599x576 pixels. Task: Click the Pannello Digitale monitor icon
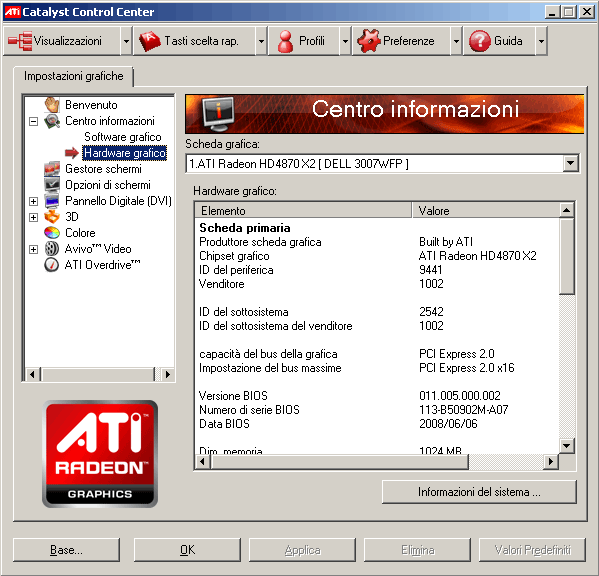pyautogui.click(x=52, y=201)
